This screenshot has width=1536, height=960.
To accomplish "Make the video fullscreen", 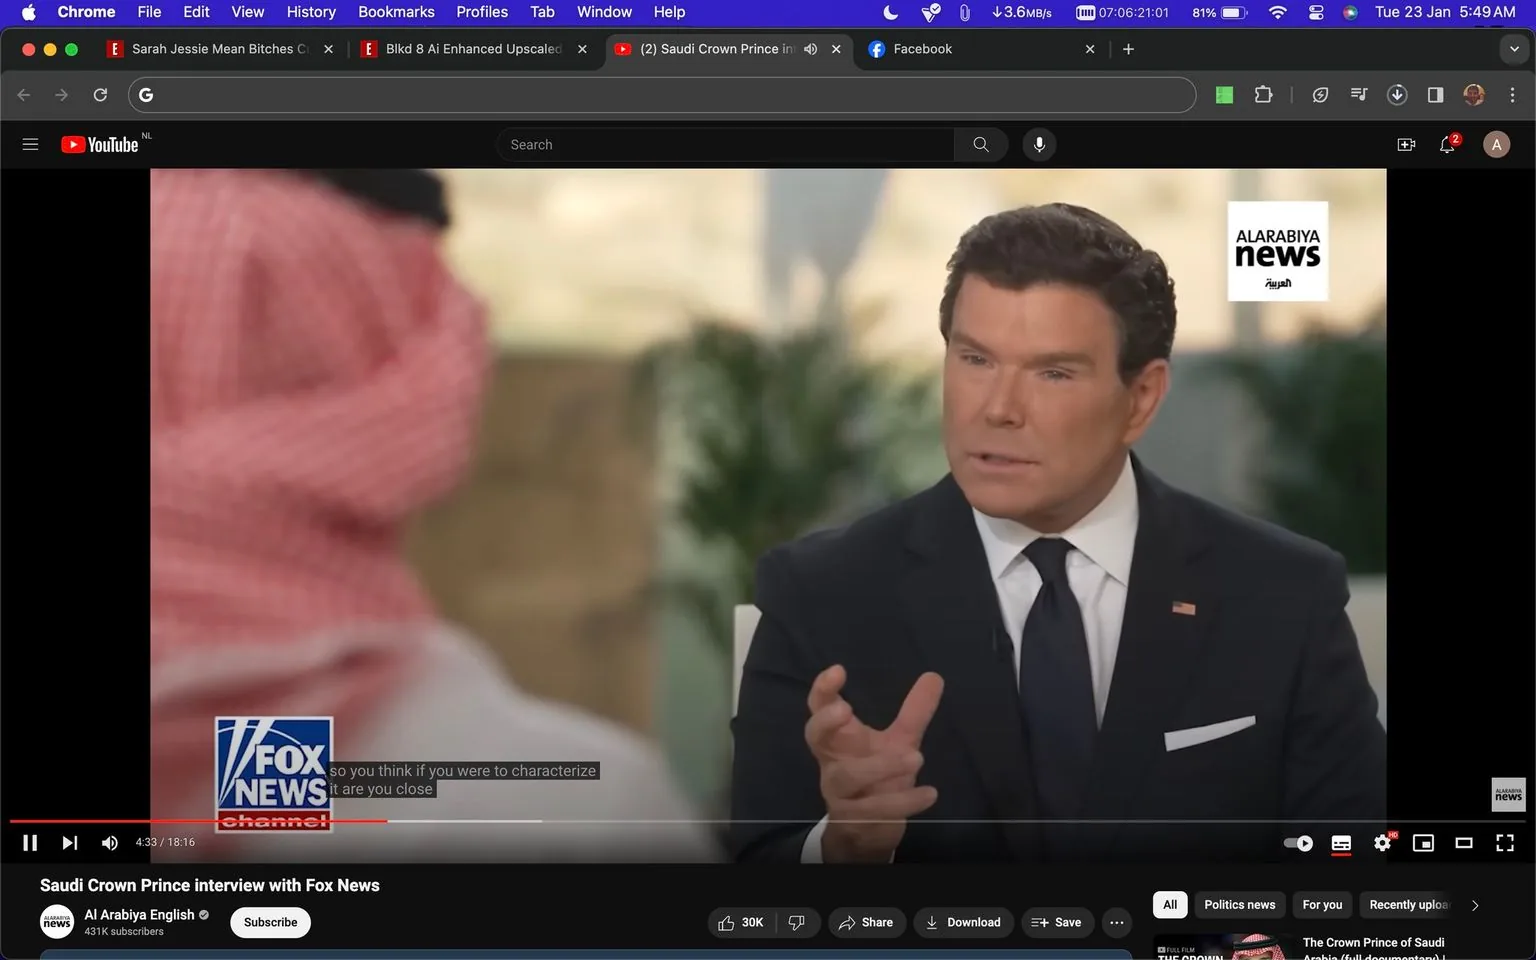I will click(1505, 843).
